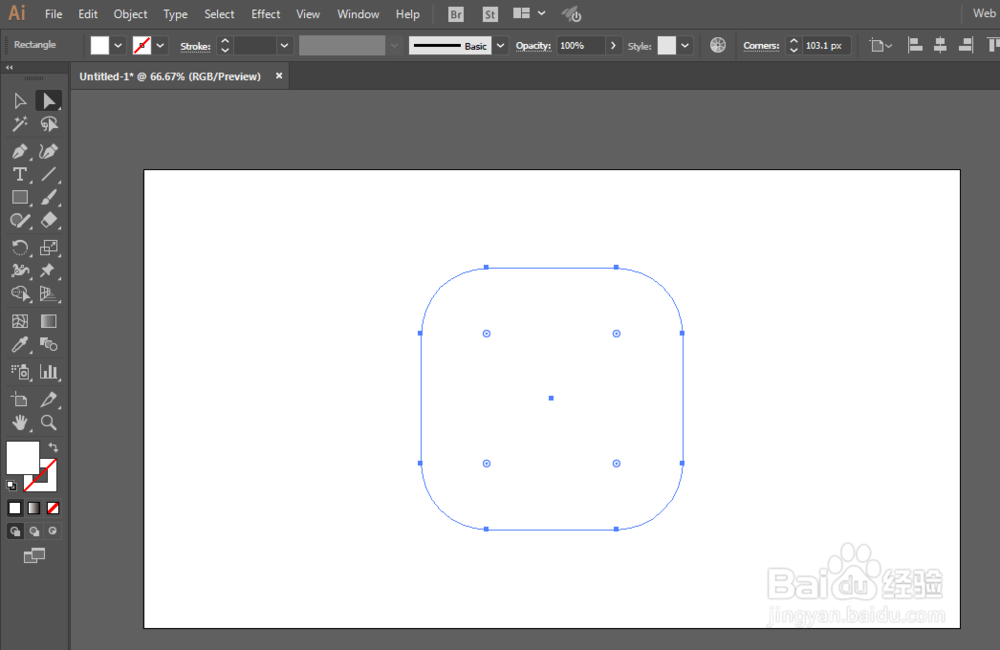
Task: Switch to the Untitled-1 document tab
Action: click(x=170, y=77)
